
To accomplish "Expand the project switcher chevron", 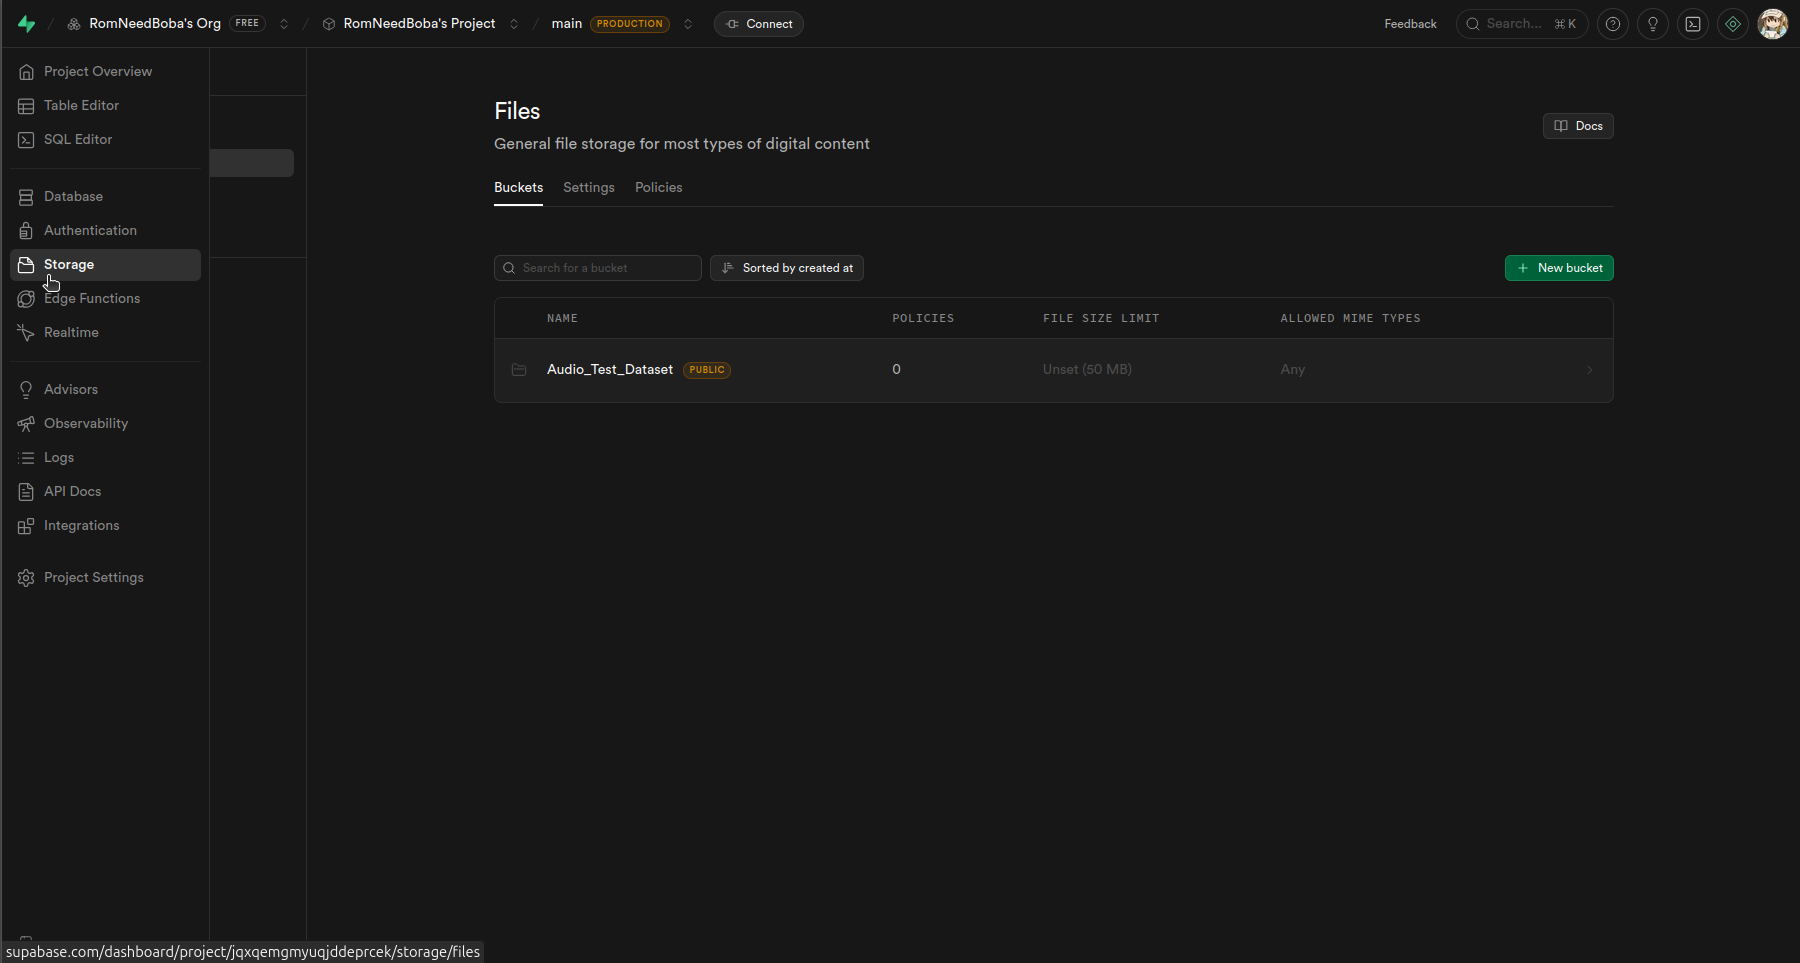I will click(x=514, y=24).
